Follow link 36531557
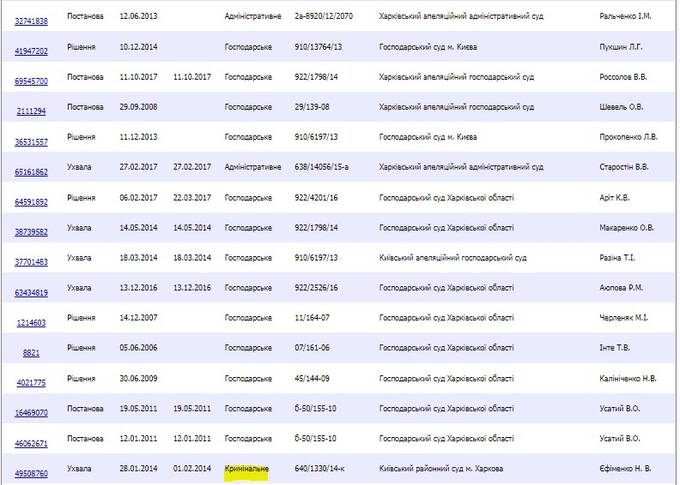This screenshot has width=680, height=485. click(31, 143)
